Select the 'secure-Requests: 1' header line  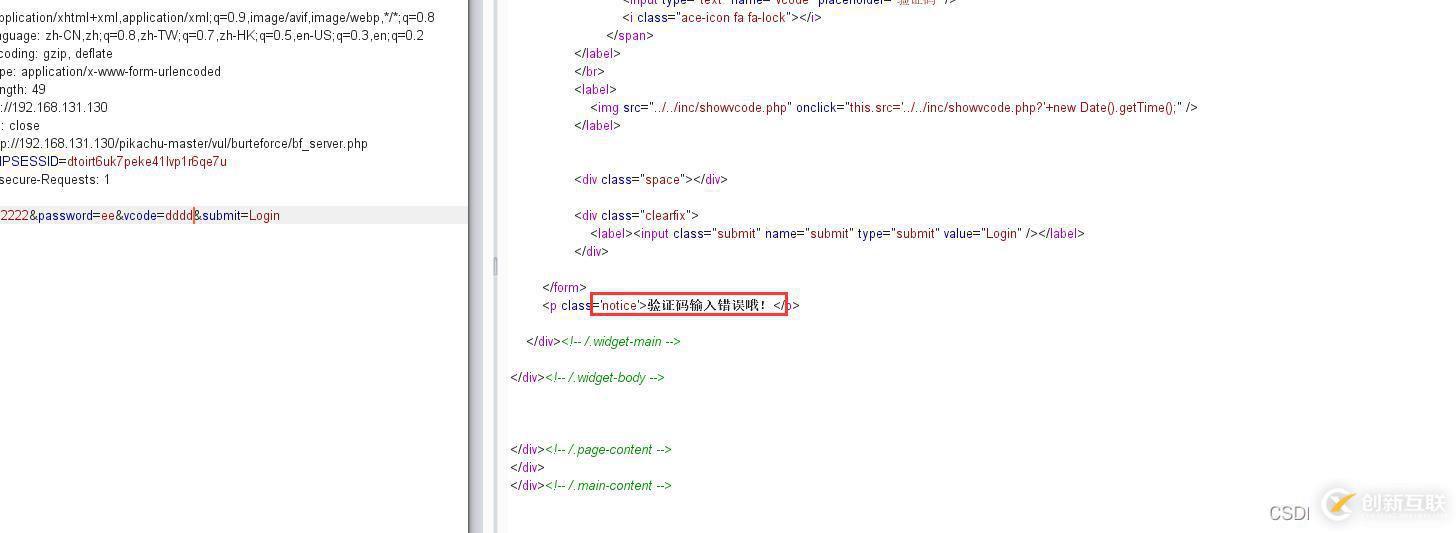pyautogui.click(x=55, y=180)
